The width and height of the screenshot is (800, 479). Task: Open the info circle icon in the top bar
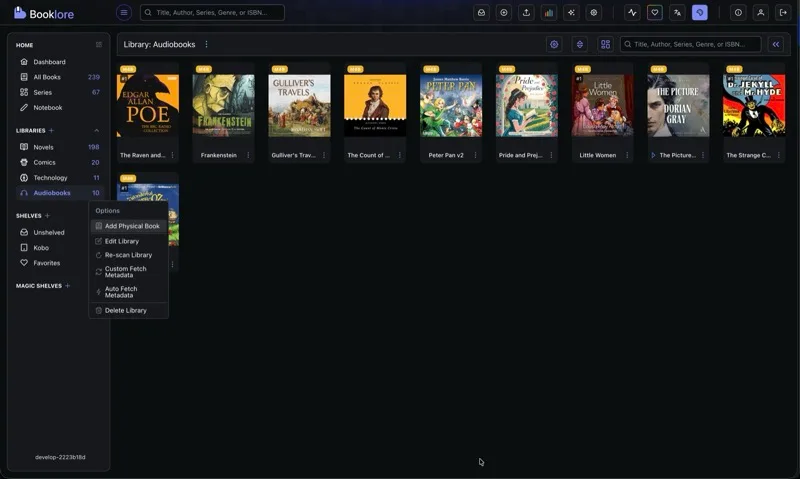738,13
